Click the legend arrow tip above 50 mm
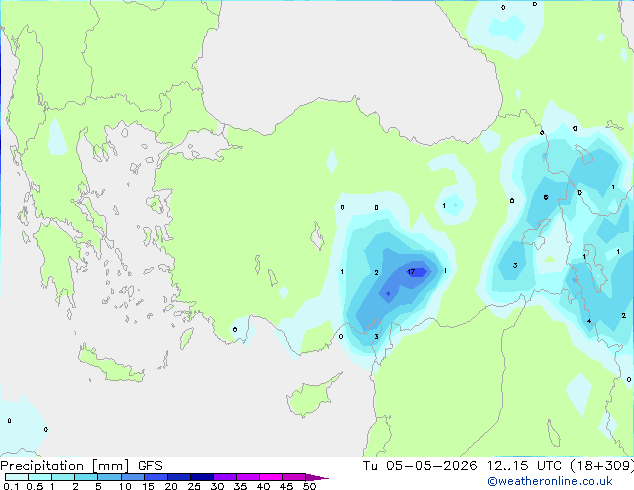 coord(317,477)
